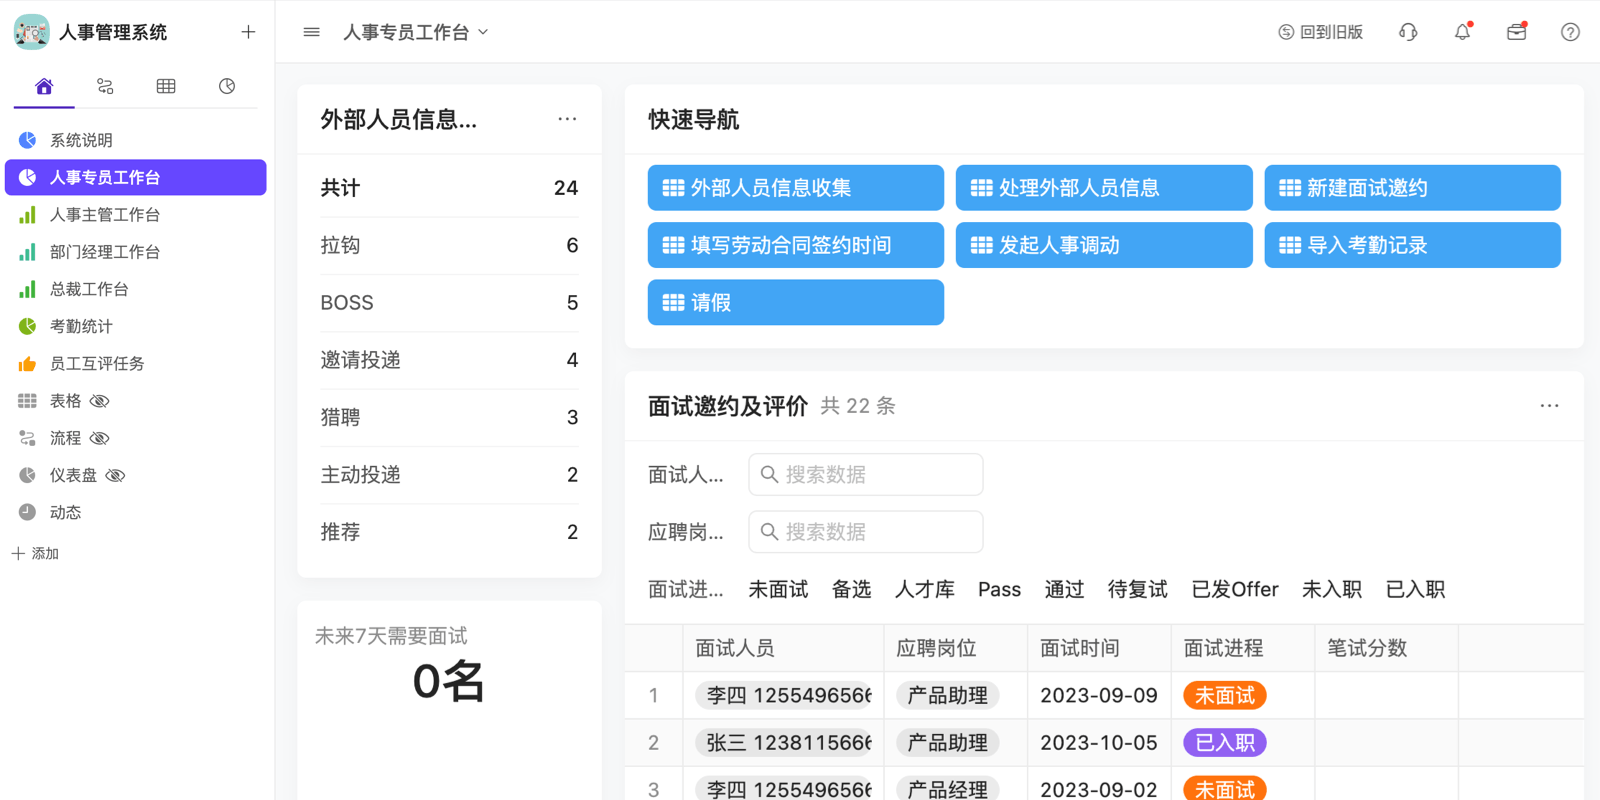This screenshot has height=800, width=1600.
Task: Toggle visibility eye next to 表格
Action: (100, 401)
